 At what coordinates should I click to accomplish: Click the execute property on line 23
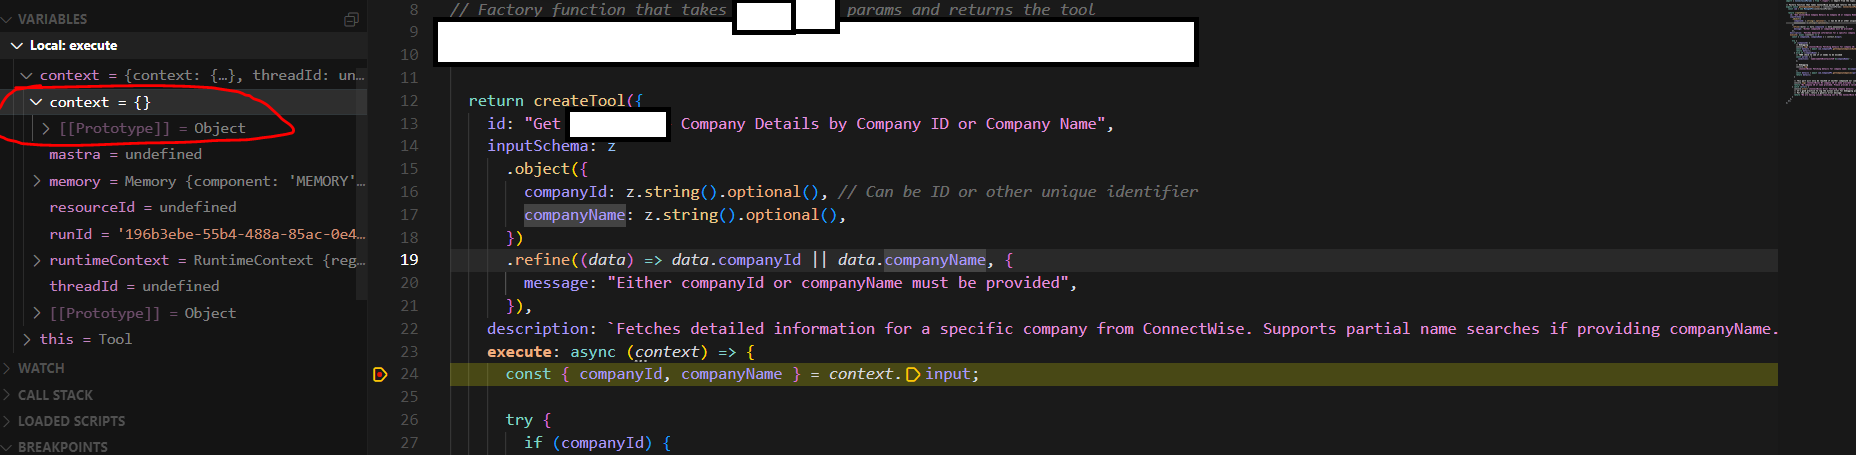pyautogui.click(x=519, y=352)
